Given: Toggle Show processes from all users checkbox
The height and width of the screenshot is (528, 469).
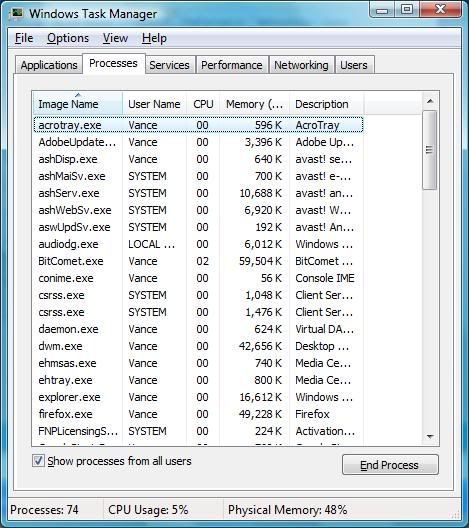Looking at the screenshot, I should coord(38,461).
